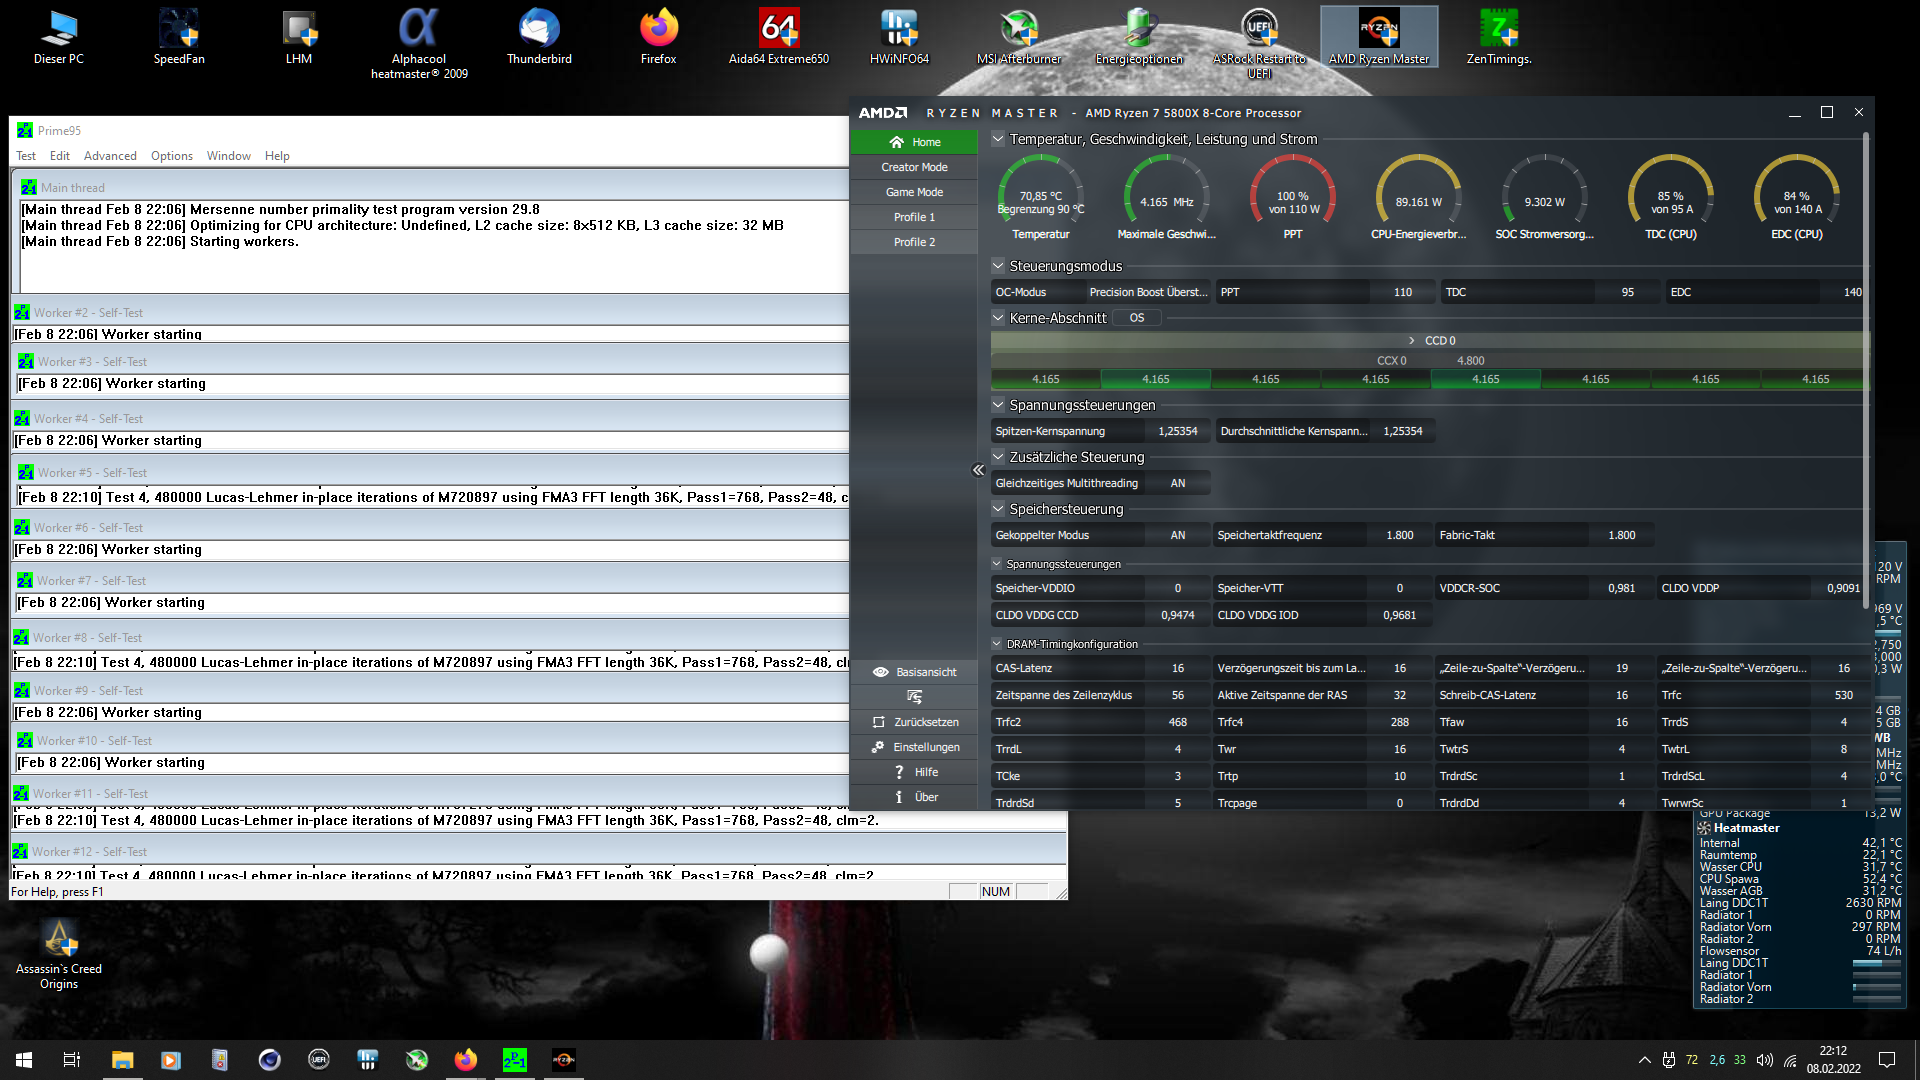
Task: Toggle Gekoppelter Modus AN setting
Action: [1178, 535]
